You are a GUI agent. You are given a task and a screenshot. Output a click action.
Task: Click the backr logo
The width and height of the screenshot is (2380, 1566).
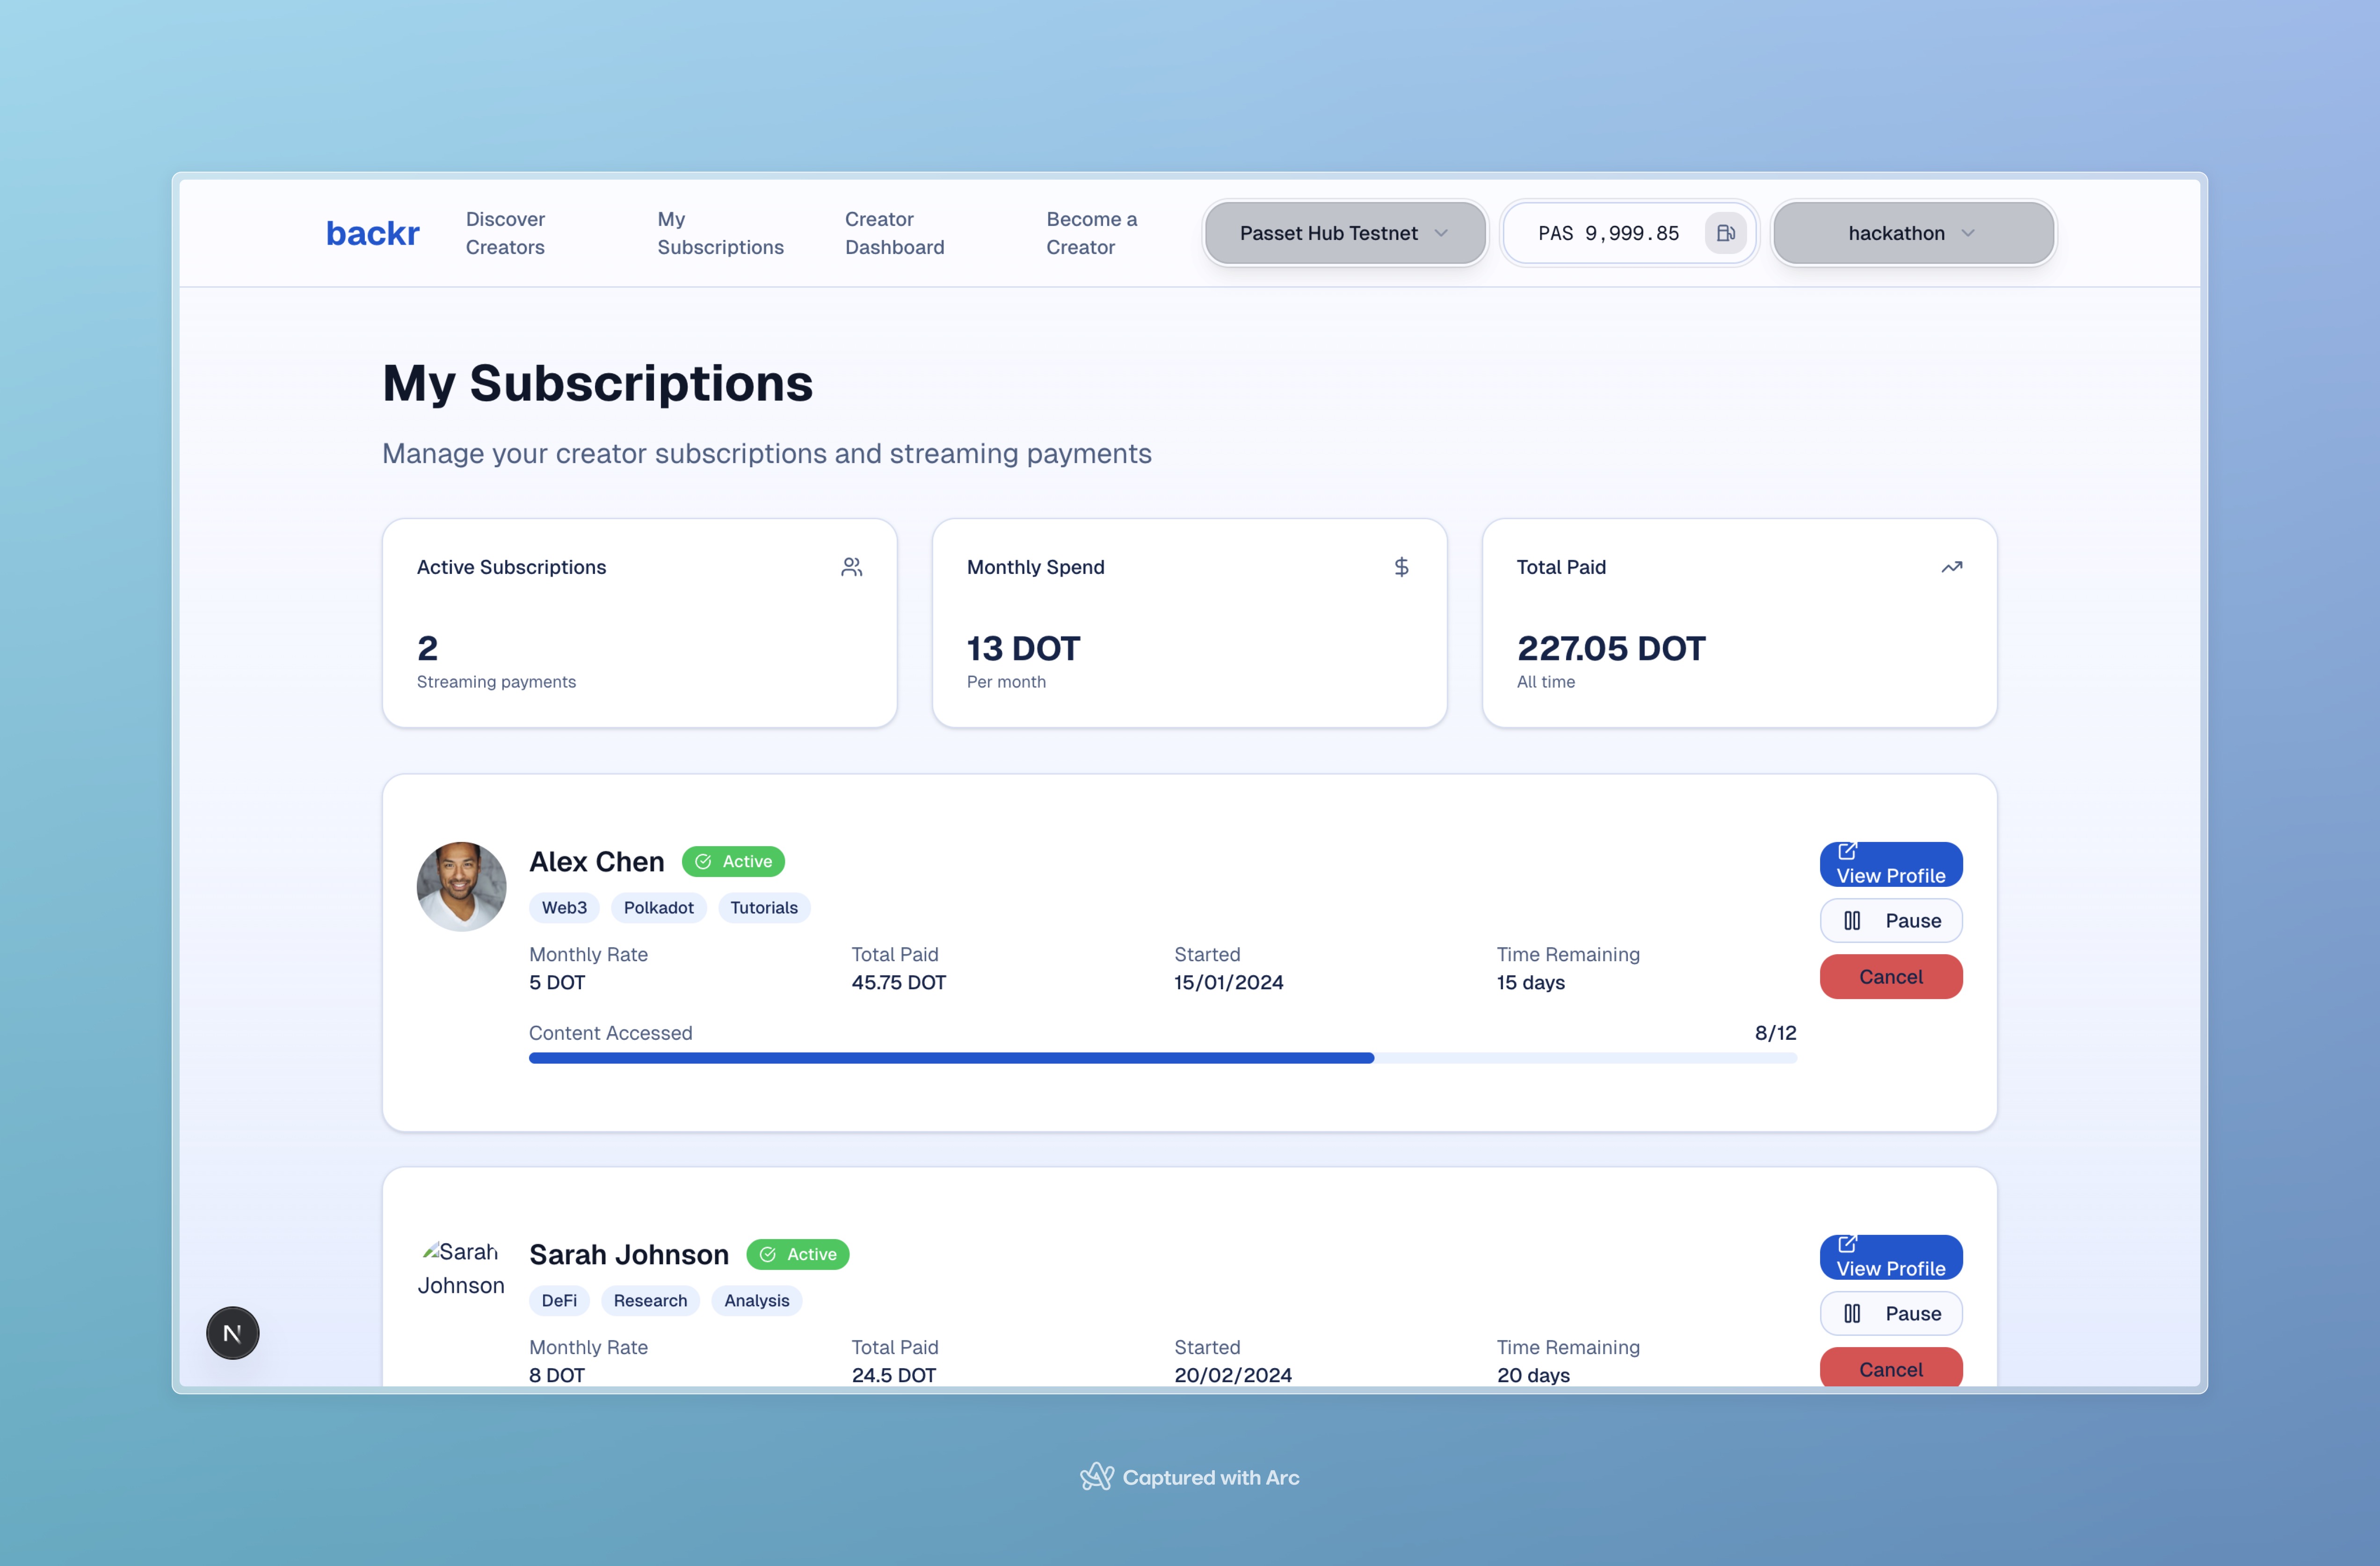(372, 233)
